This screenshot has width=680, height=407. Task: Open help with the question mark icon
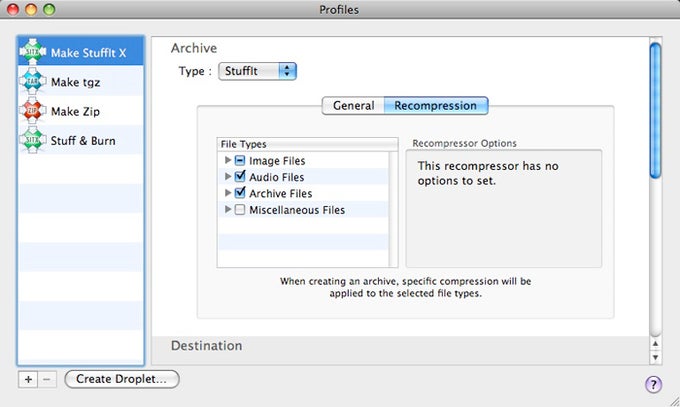point(653,384)
